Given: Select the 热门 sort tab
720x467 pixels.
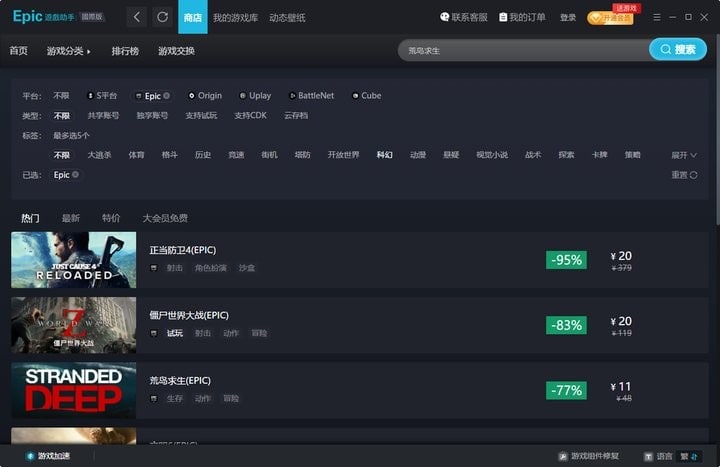Looking at the screenshot, I should pos(30,218).
